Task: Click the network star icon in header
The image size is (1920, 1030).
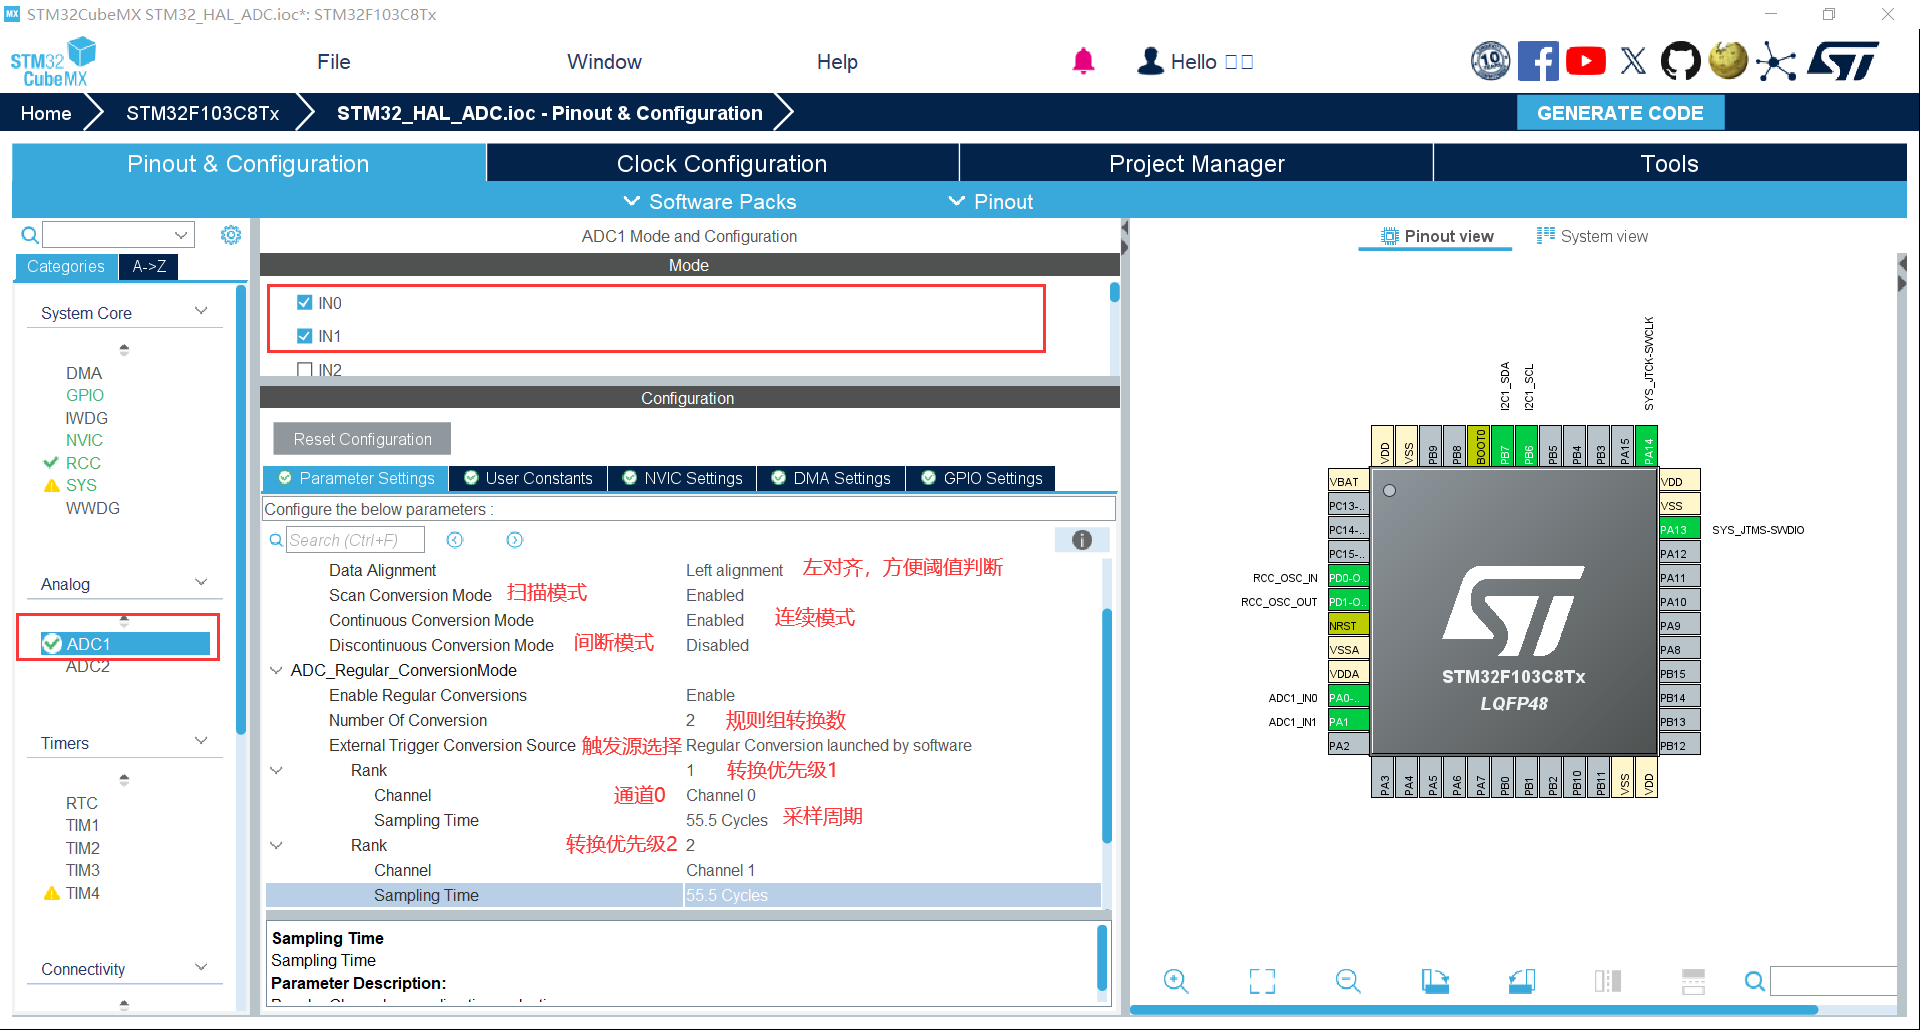Action: point(1776,61)
